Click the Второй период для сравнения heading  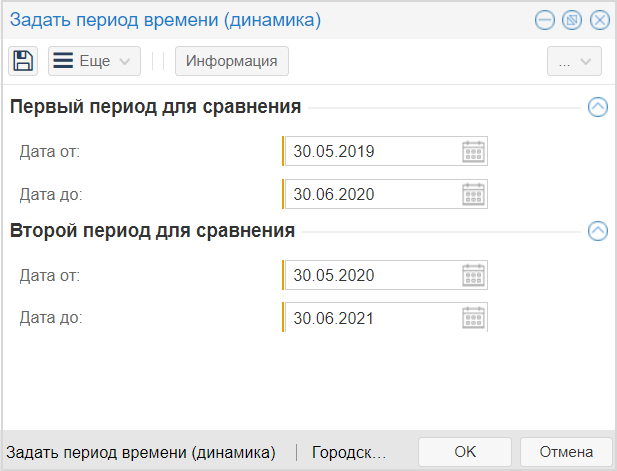pos(152,231)
